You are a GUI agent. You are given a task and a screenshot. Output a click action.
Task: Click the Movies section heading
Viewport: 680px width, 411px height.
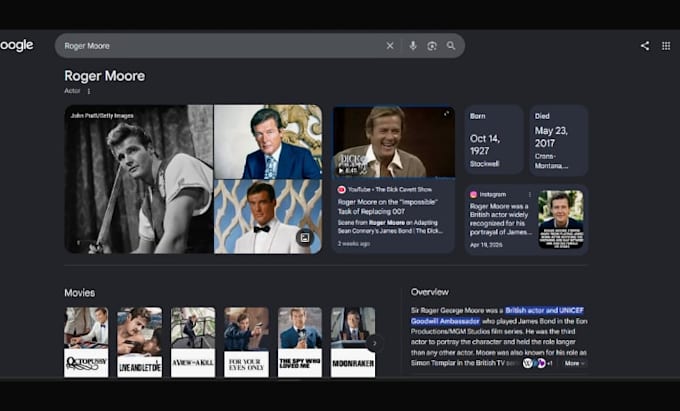(79, 293)
